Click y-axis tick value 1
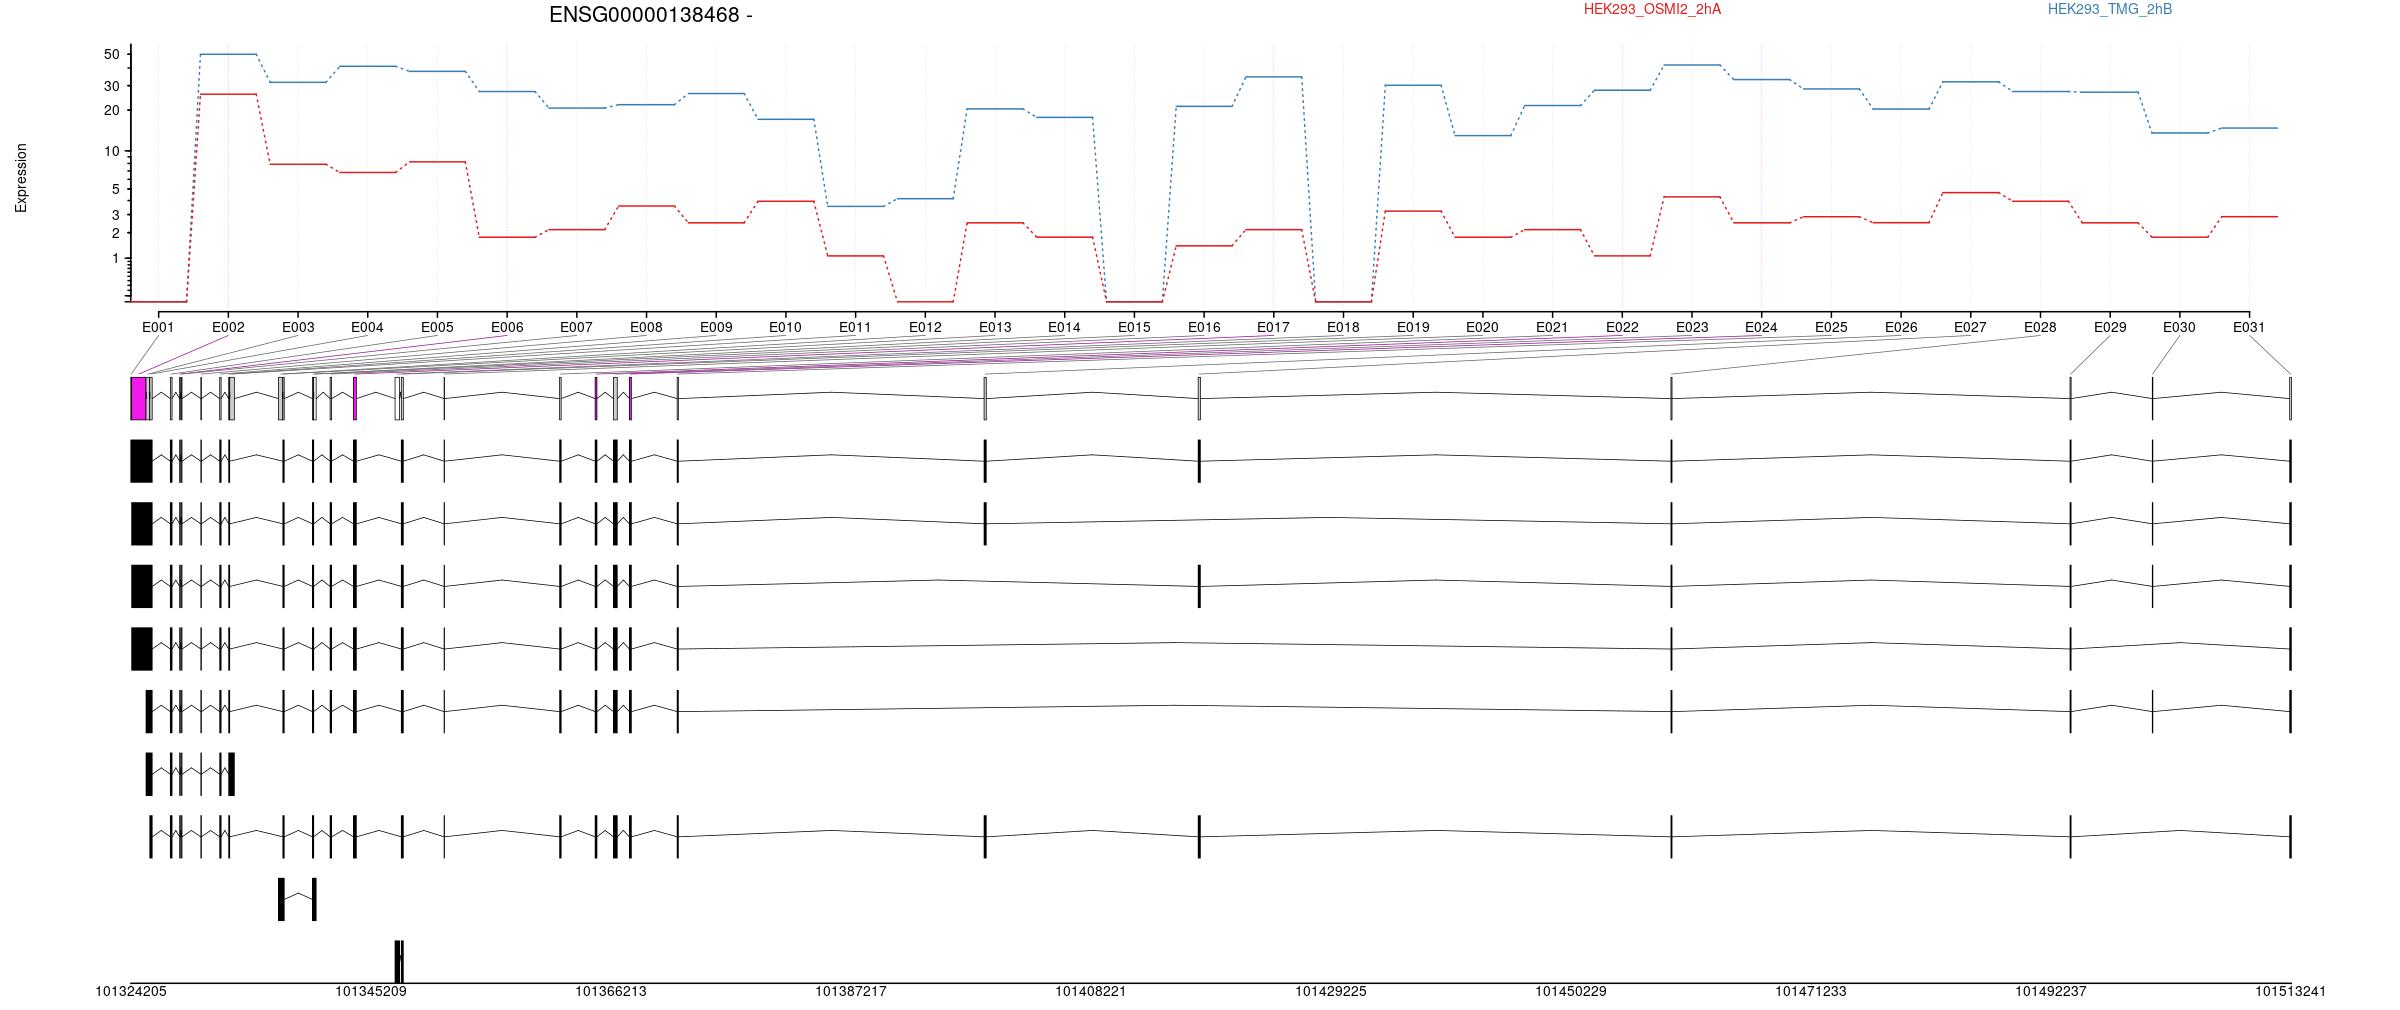 point(115,259)
